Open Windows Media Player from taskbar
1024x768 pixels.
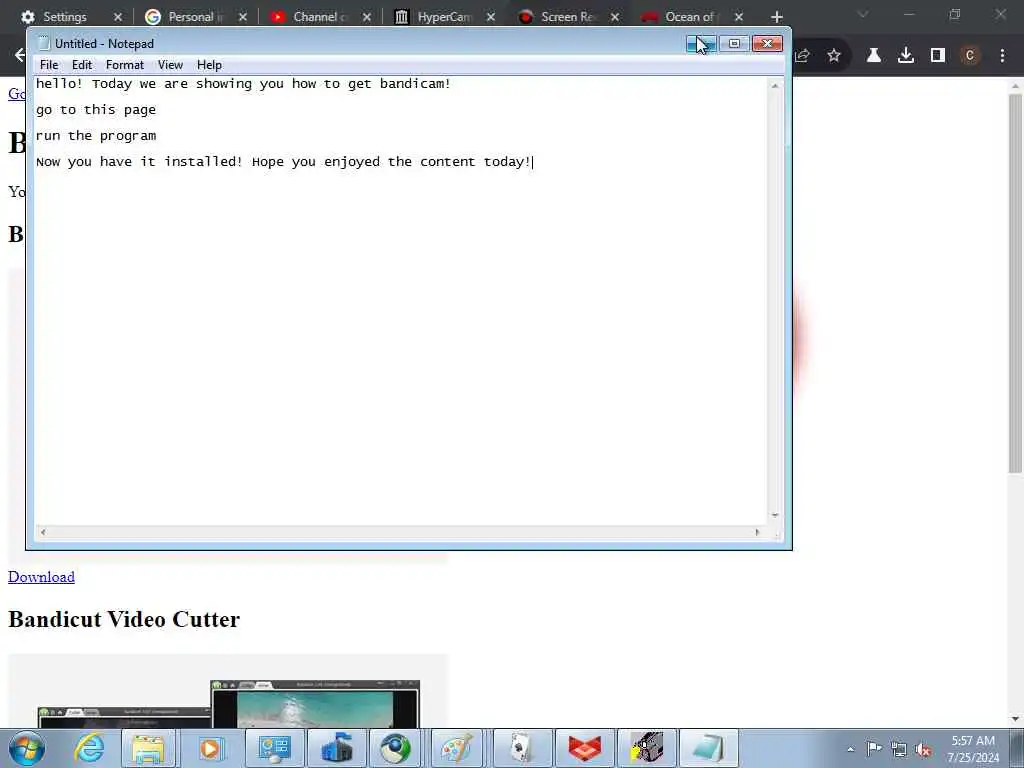(x=210, y=748)
